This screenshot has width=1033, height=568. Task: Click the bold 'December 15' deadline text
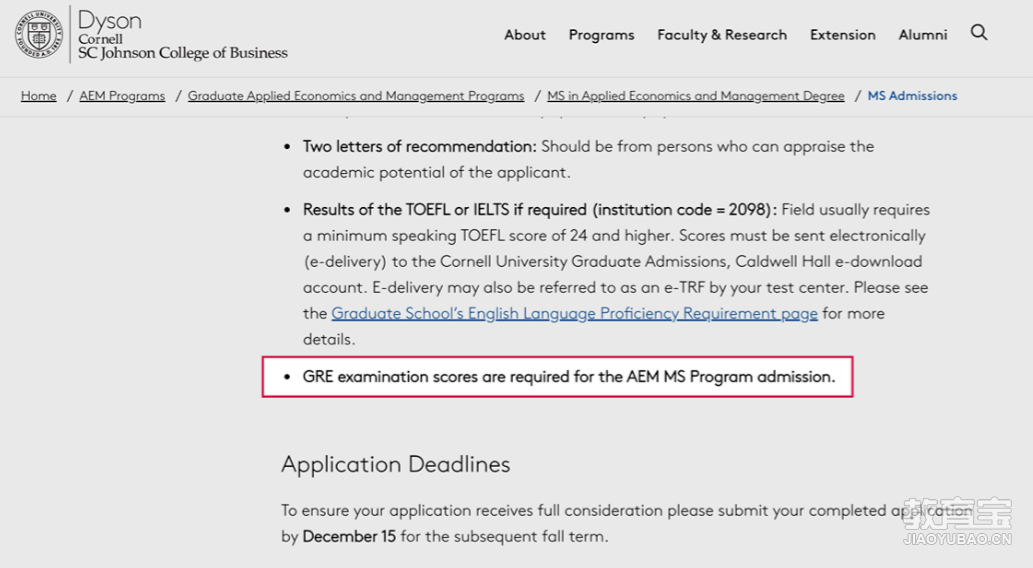tap(349, 536)
